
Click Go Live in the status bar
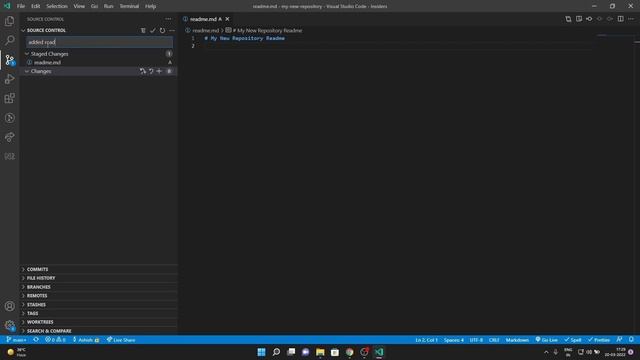click(x=547, y=340)
